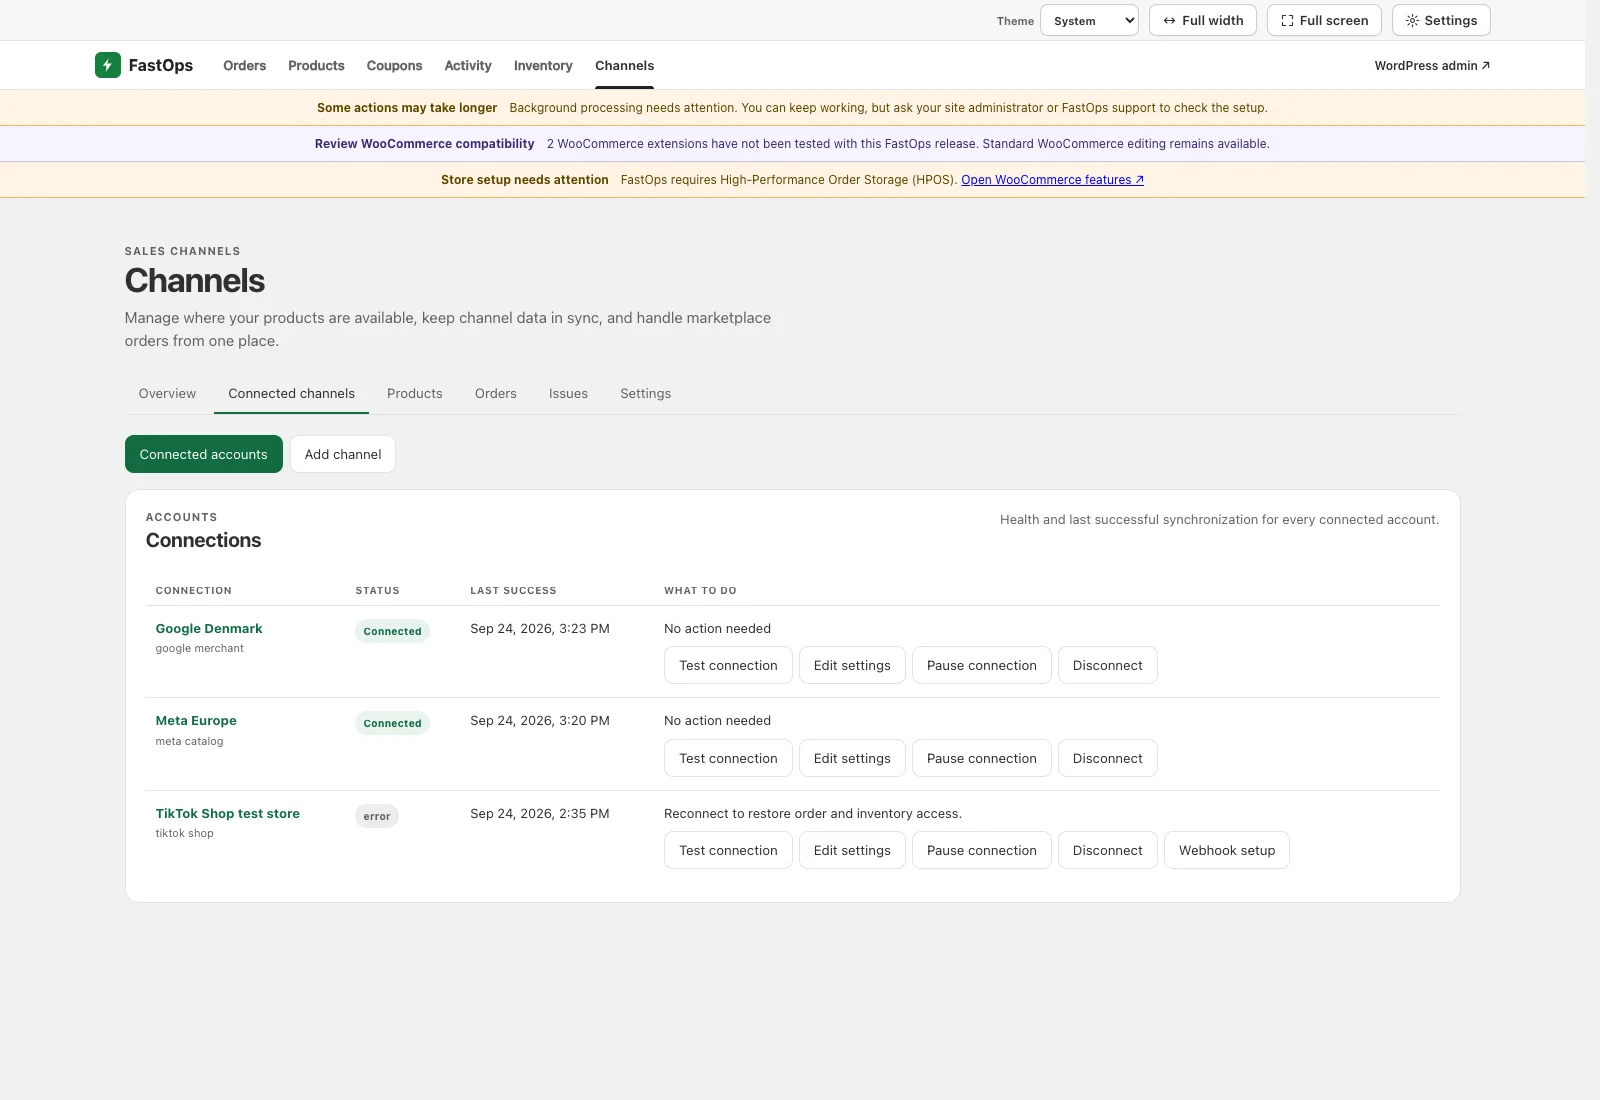Edit settings for TikTok Shop test store
Screen dimensions: 1600x1100
[852, 850]
